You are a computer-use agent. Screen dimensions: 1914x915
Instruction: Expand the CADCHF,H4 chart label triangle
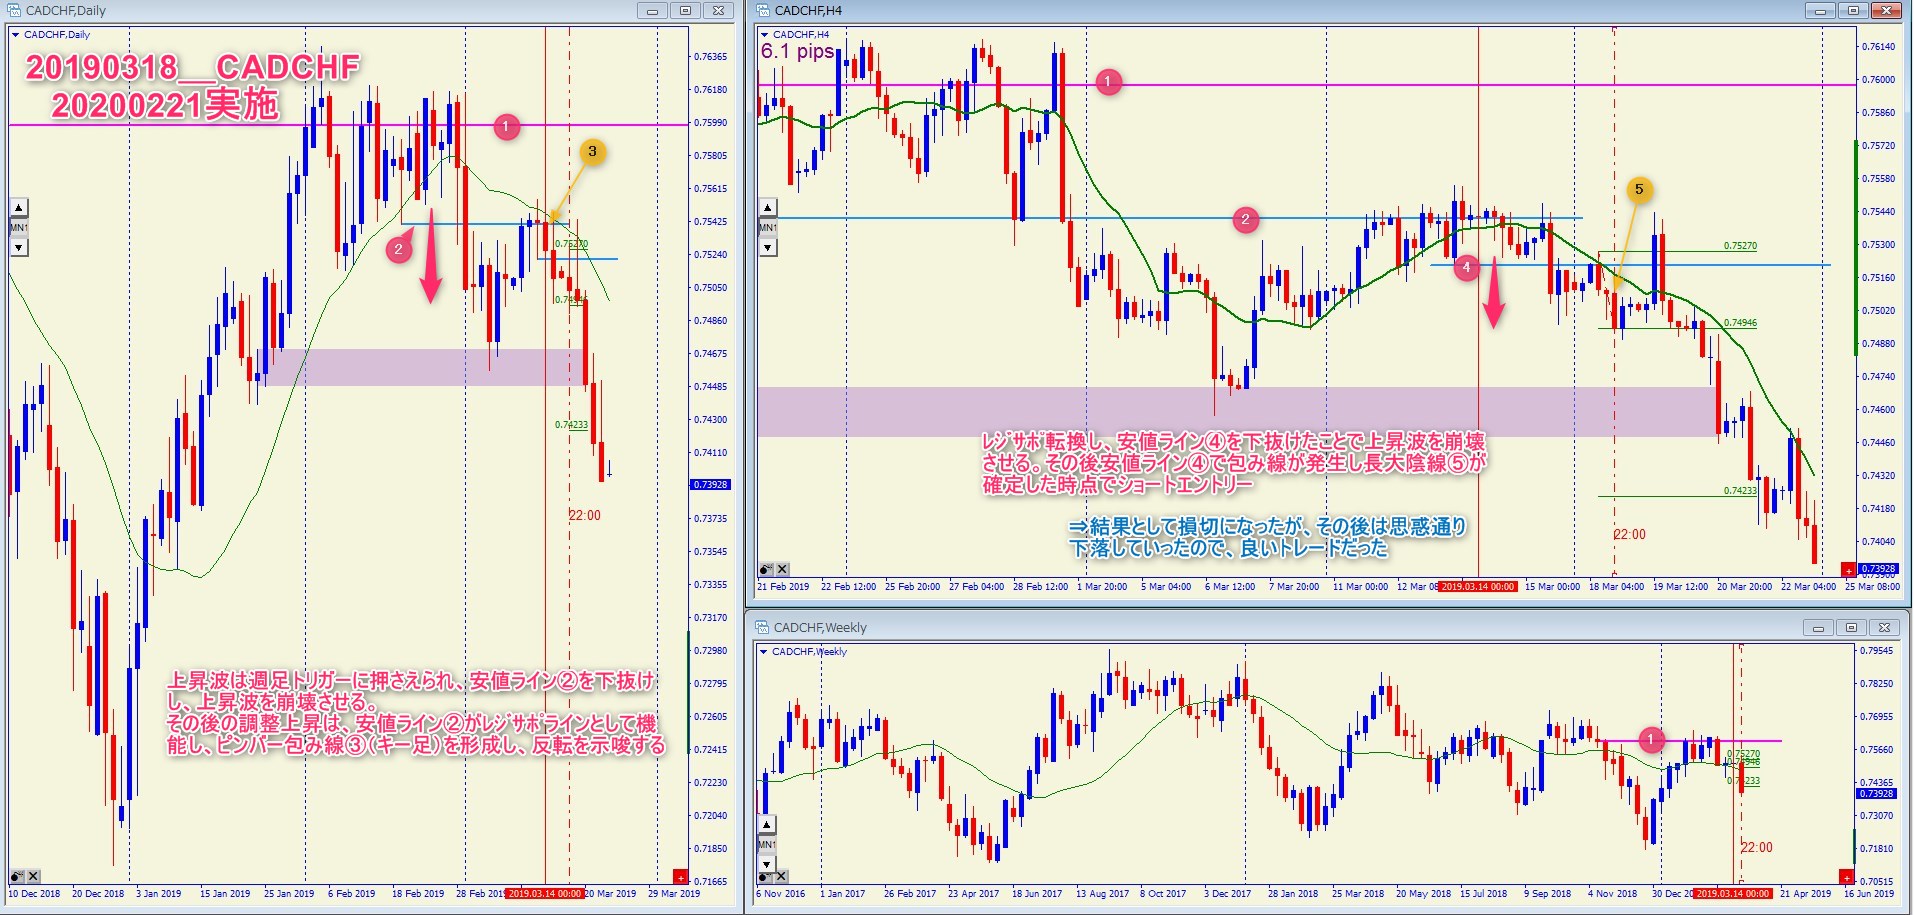pos(765,35)
